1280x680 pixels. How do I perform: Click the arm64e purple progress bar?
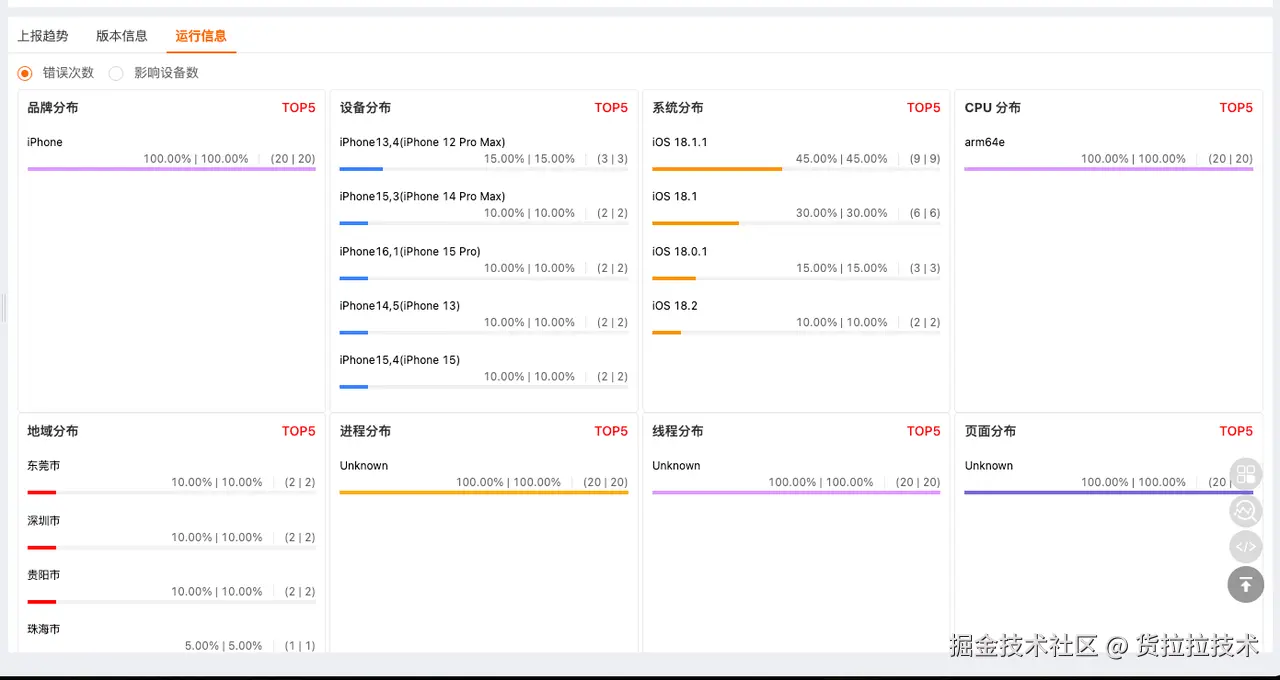pos(1108,169)
